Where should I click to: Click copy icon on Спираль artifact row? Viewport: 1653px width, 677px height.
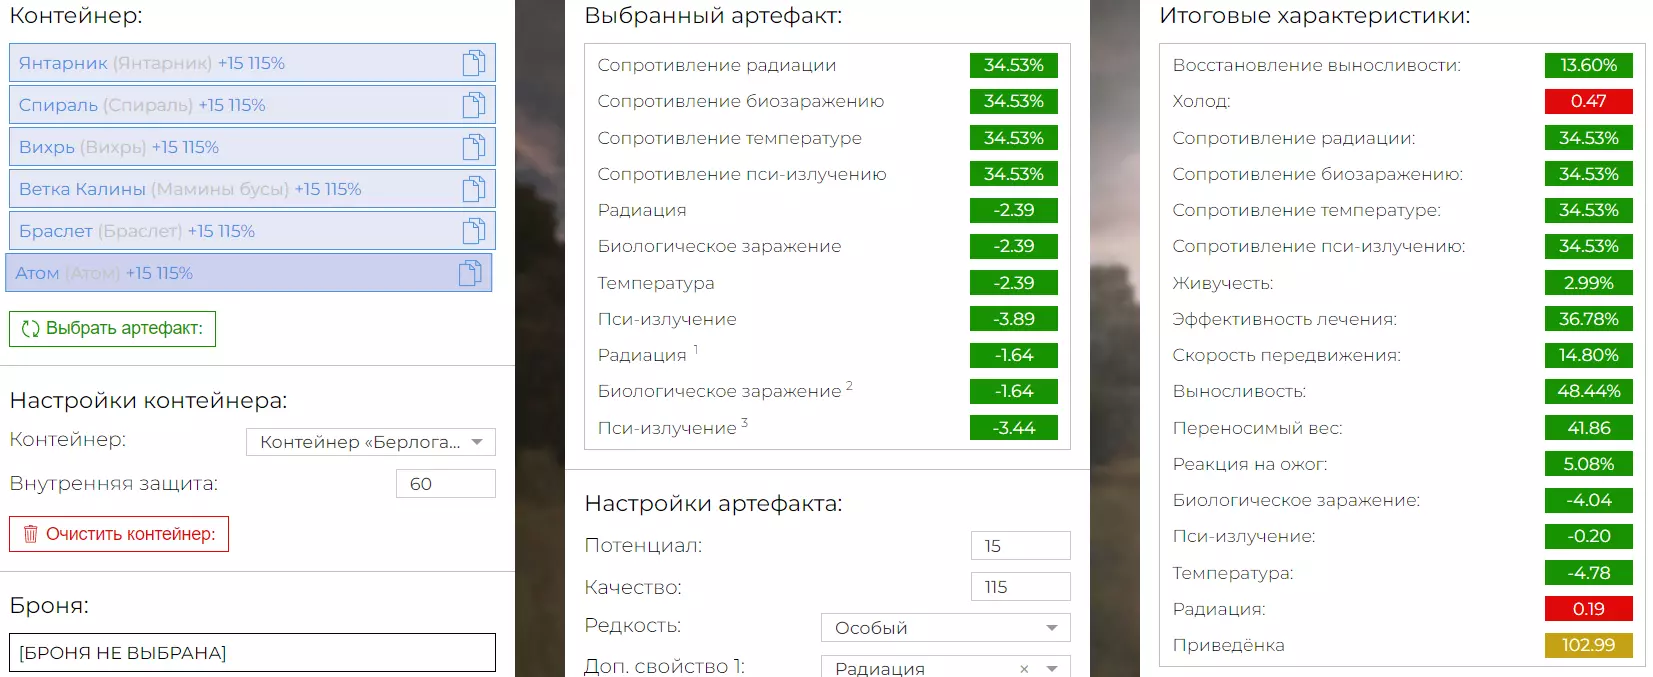tap(474, 105)
